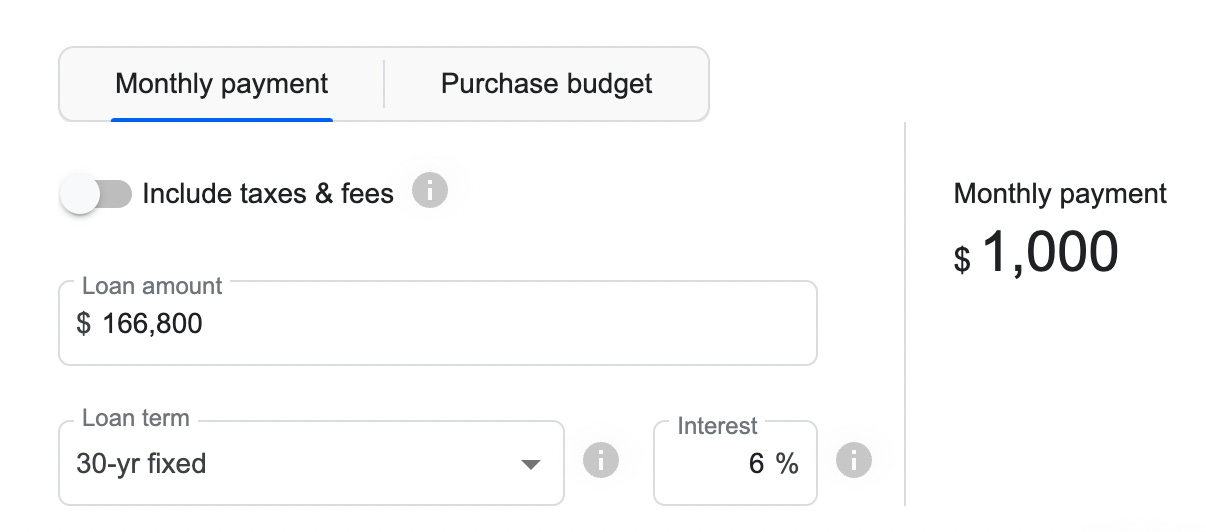Screen dimensions: 1206x532
Task: Select the Monthly payment tab
Action: 221,84
